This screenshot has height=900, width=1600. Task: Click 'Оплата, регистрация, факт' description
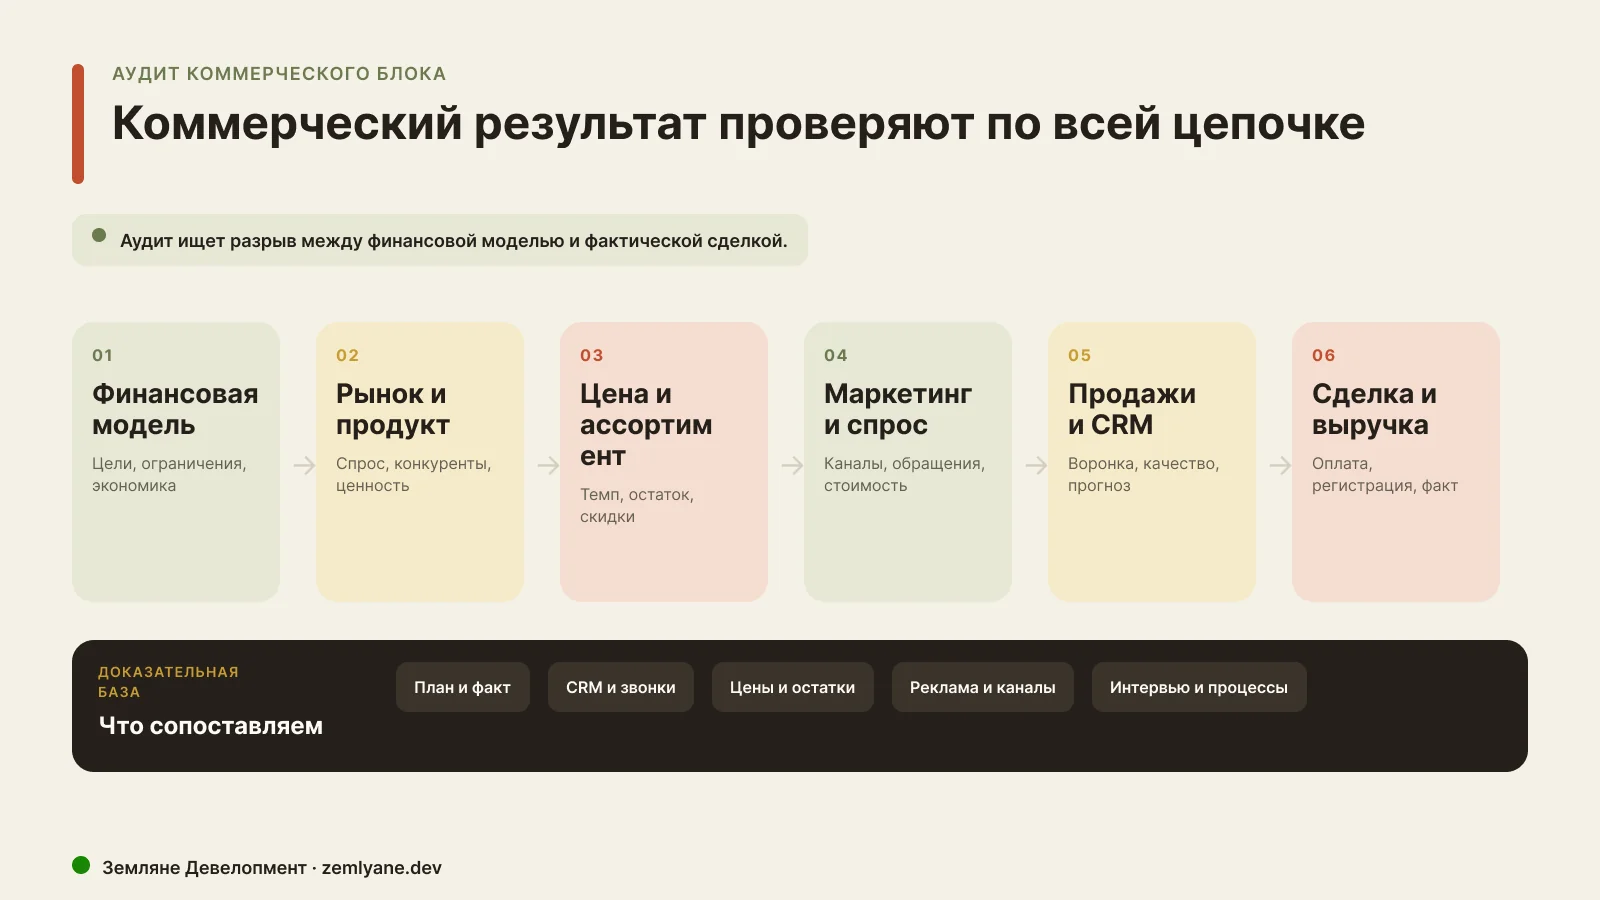point(1385,475)
